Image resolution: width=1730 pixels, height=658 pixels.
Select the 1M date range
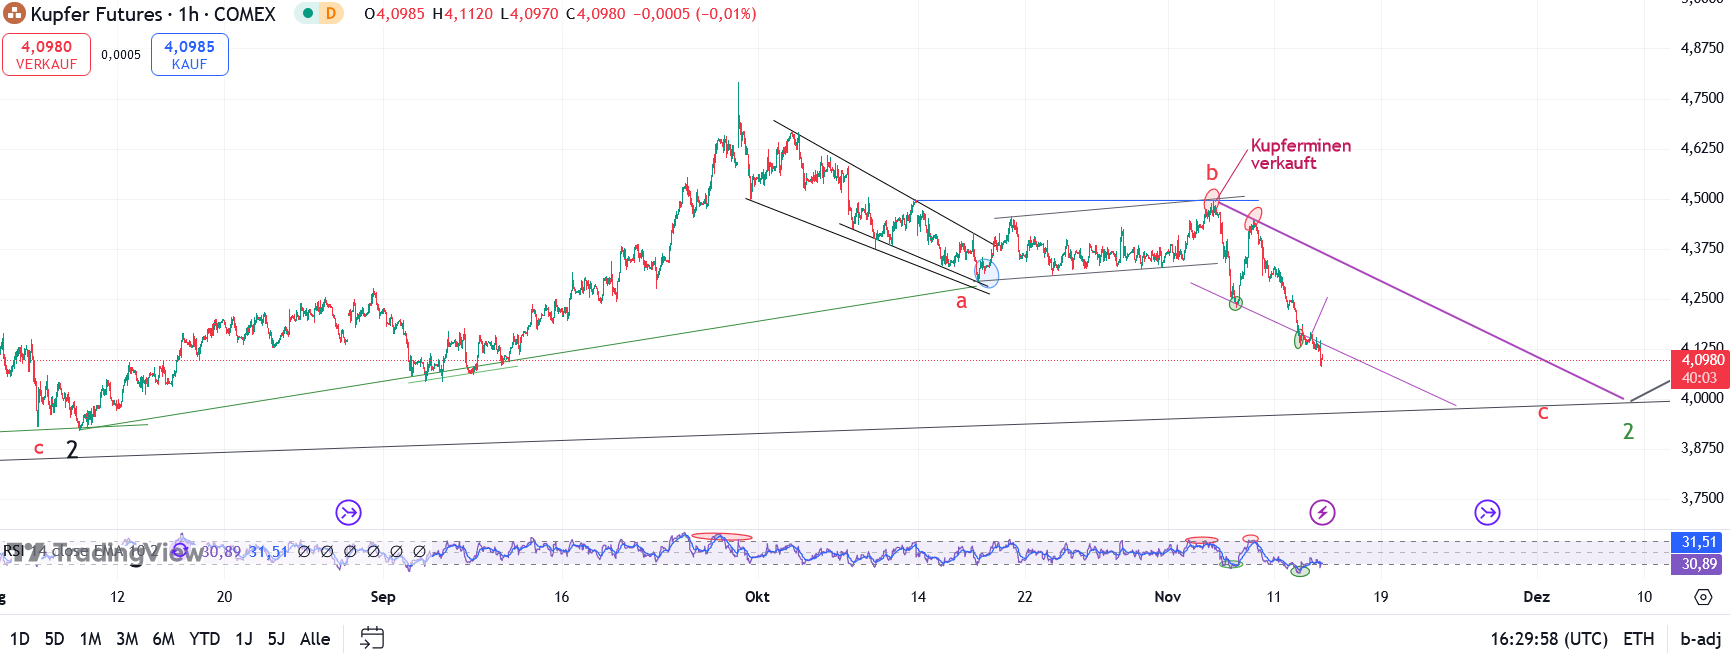[x=90, y=639]
